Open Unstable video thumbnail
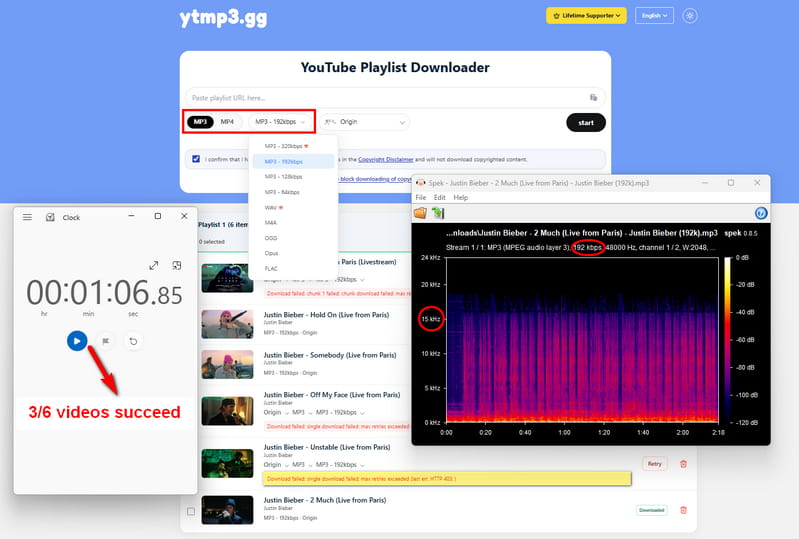 [x=227, y=463]
